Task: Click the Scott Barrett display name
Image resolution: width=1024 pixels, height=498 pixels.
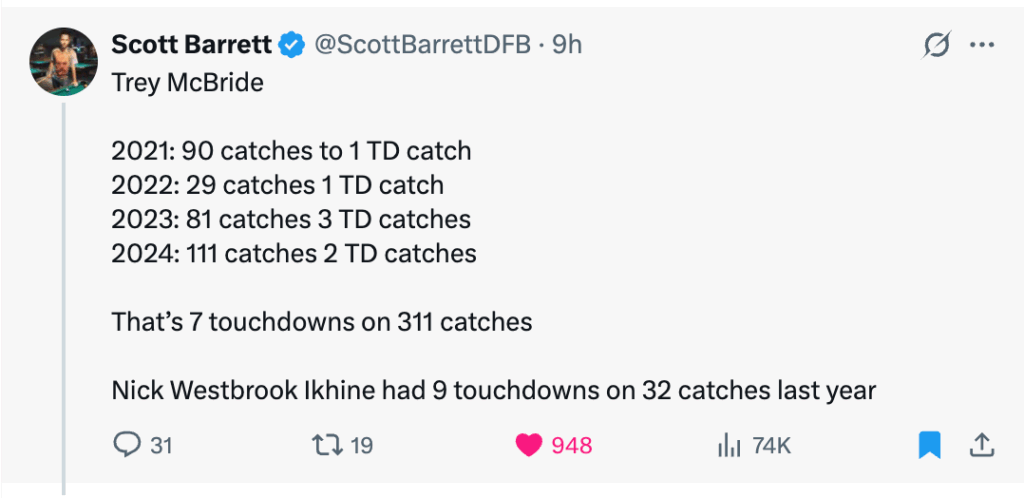Action: tap(193, 45)
